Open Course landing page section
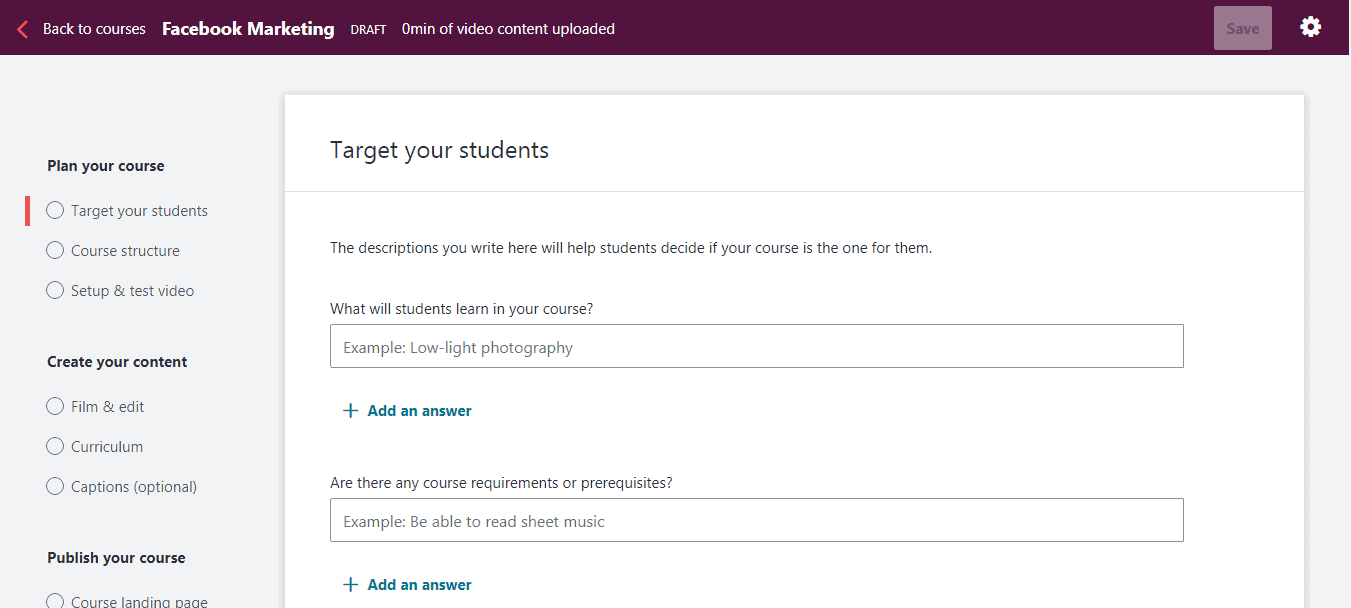Viewport: 1351px width, 608px height. (139, 601)
